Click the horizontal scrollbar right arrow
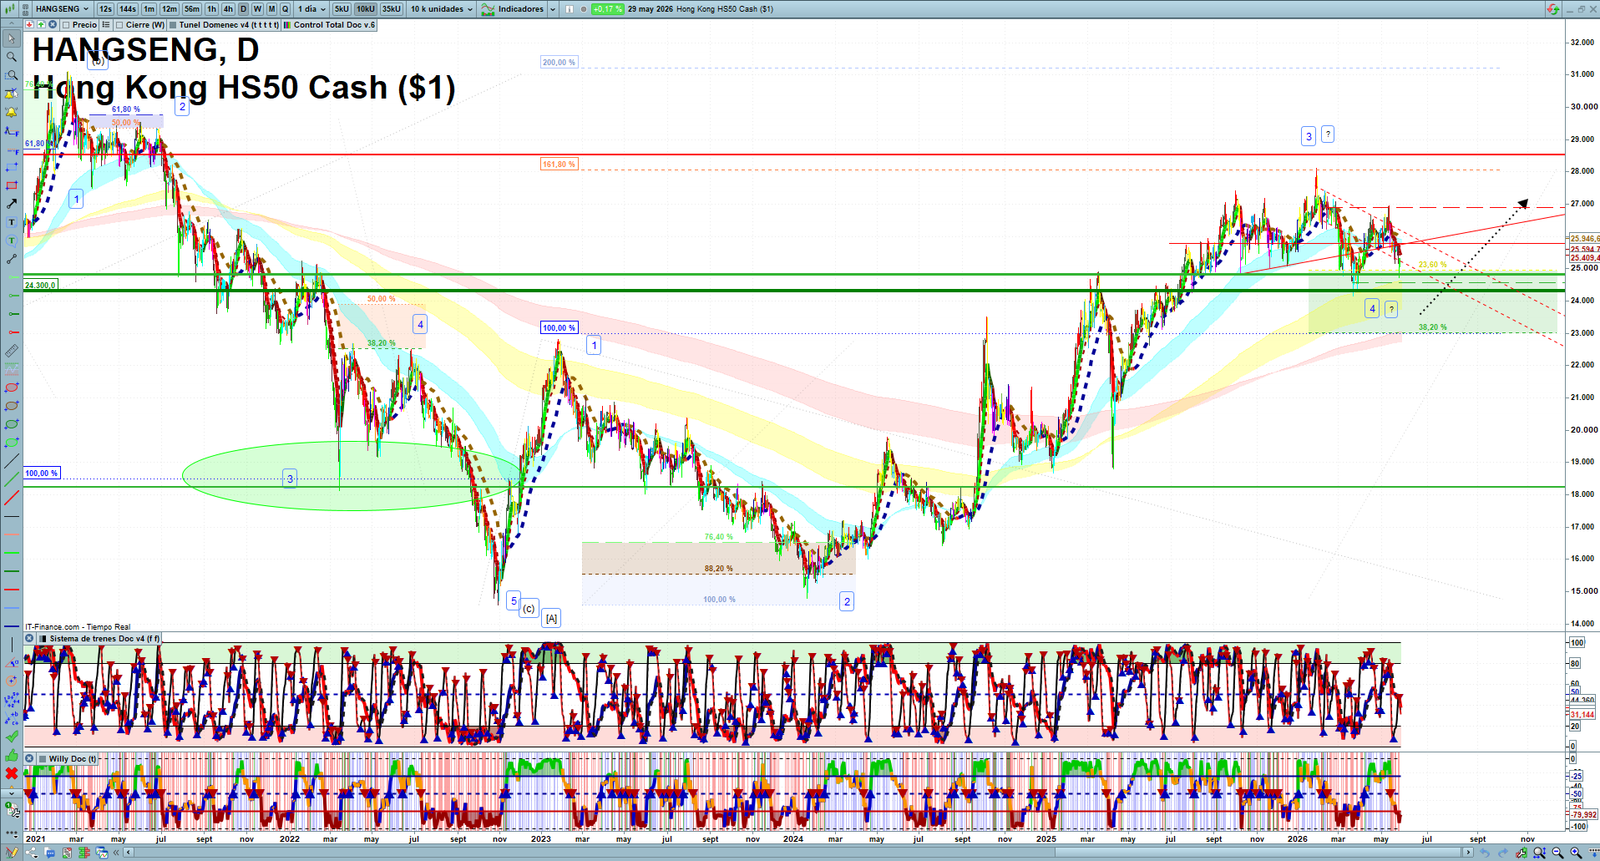 pos(1468,852)
